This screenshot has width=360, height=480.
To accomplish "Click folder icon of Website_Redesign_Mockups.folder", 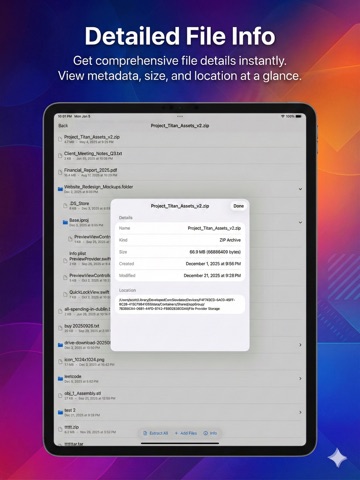I will point(60,189).
